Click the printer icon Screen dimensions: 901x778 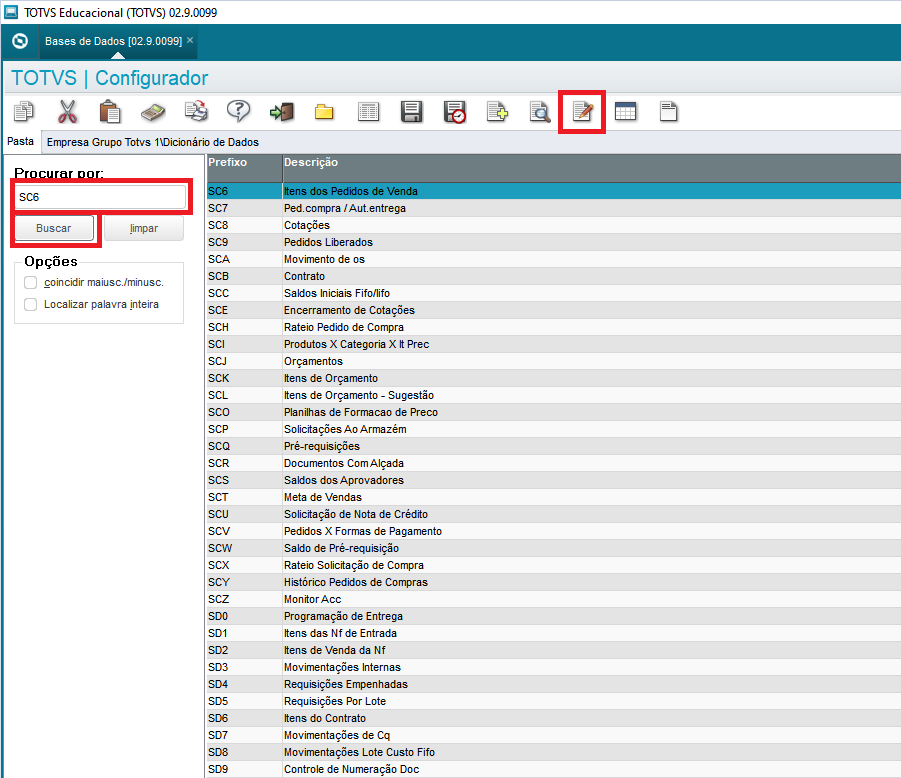pos(196,111)
